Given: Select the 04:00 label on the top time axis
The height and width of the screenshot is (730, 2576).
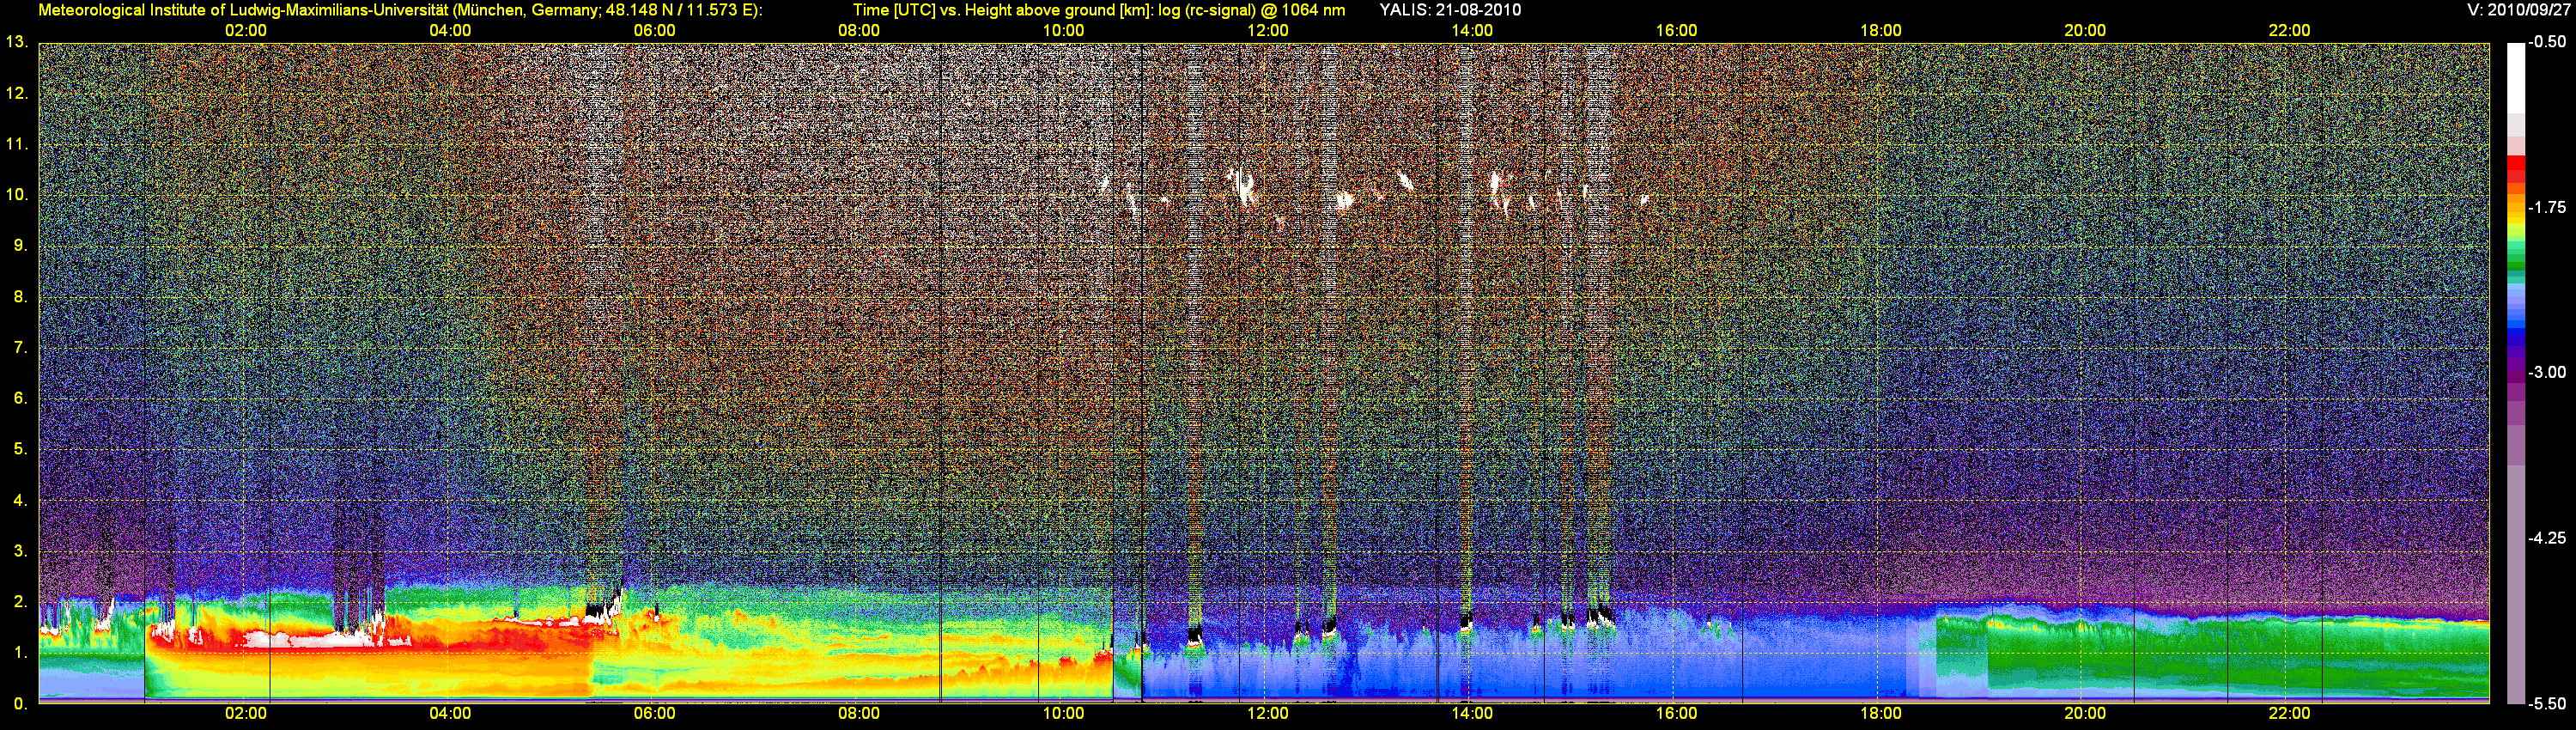Looking at the screenshot, I should (450, 31).
